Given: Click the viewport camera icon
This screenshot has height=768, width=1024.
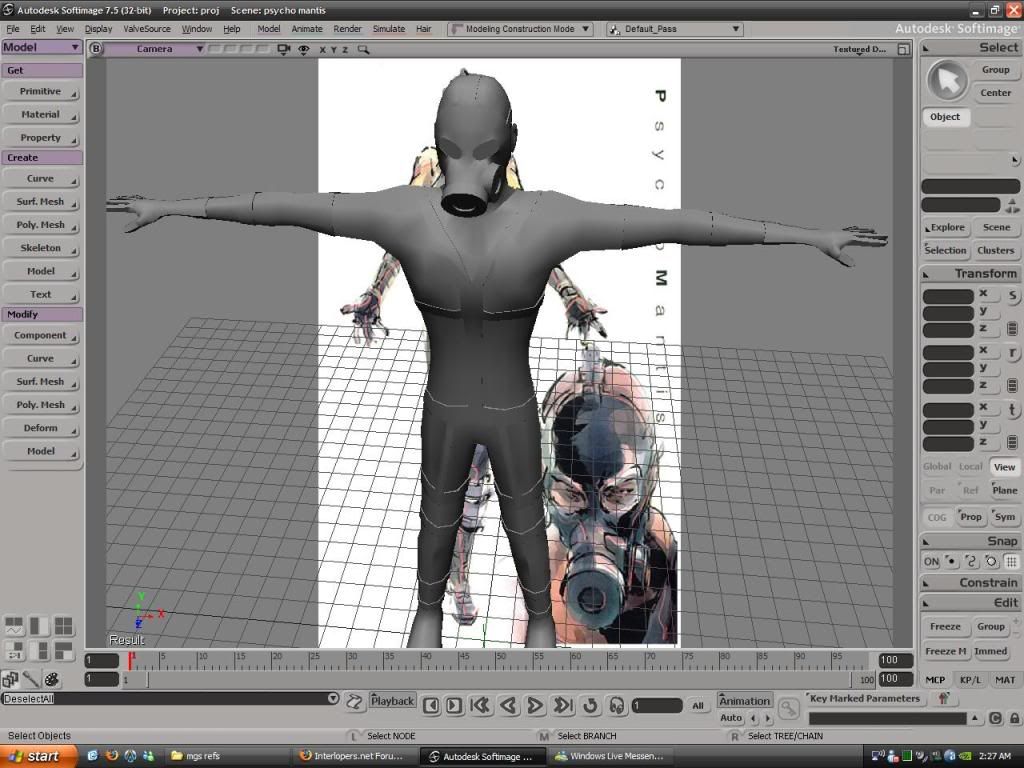Looking at the screenshot, I should [x=284, y=49].
